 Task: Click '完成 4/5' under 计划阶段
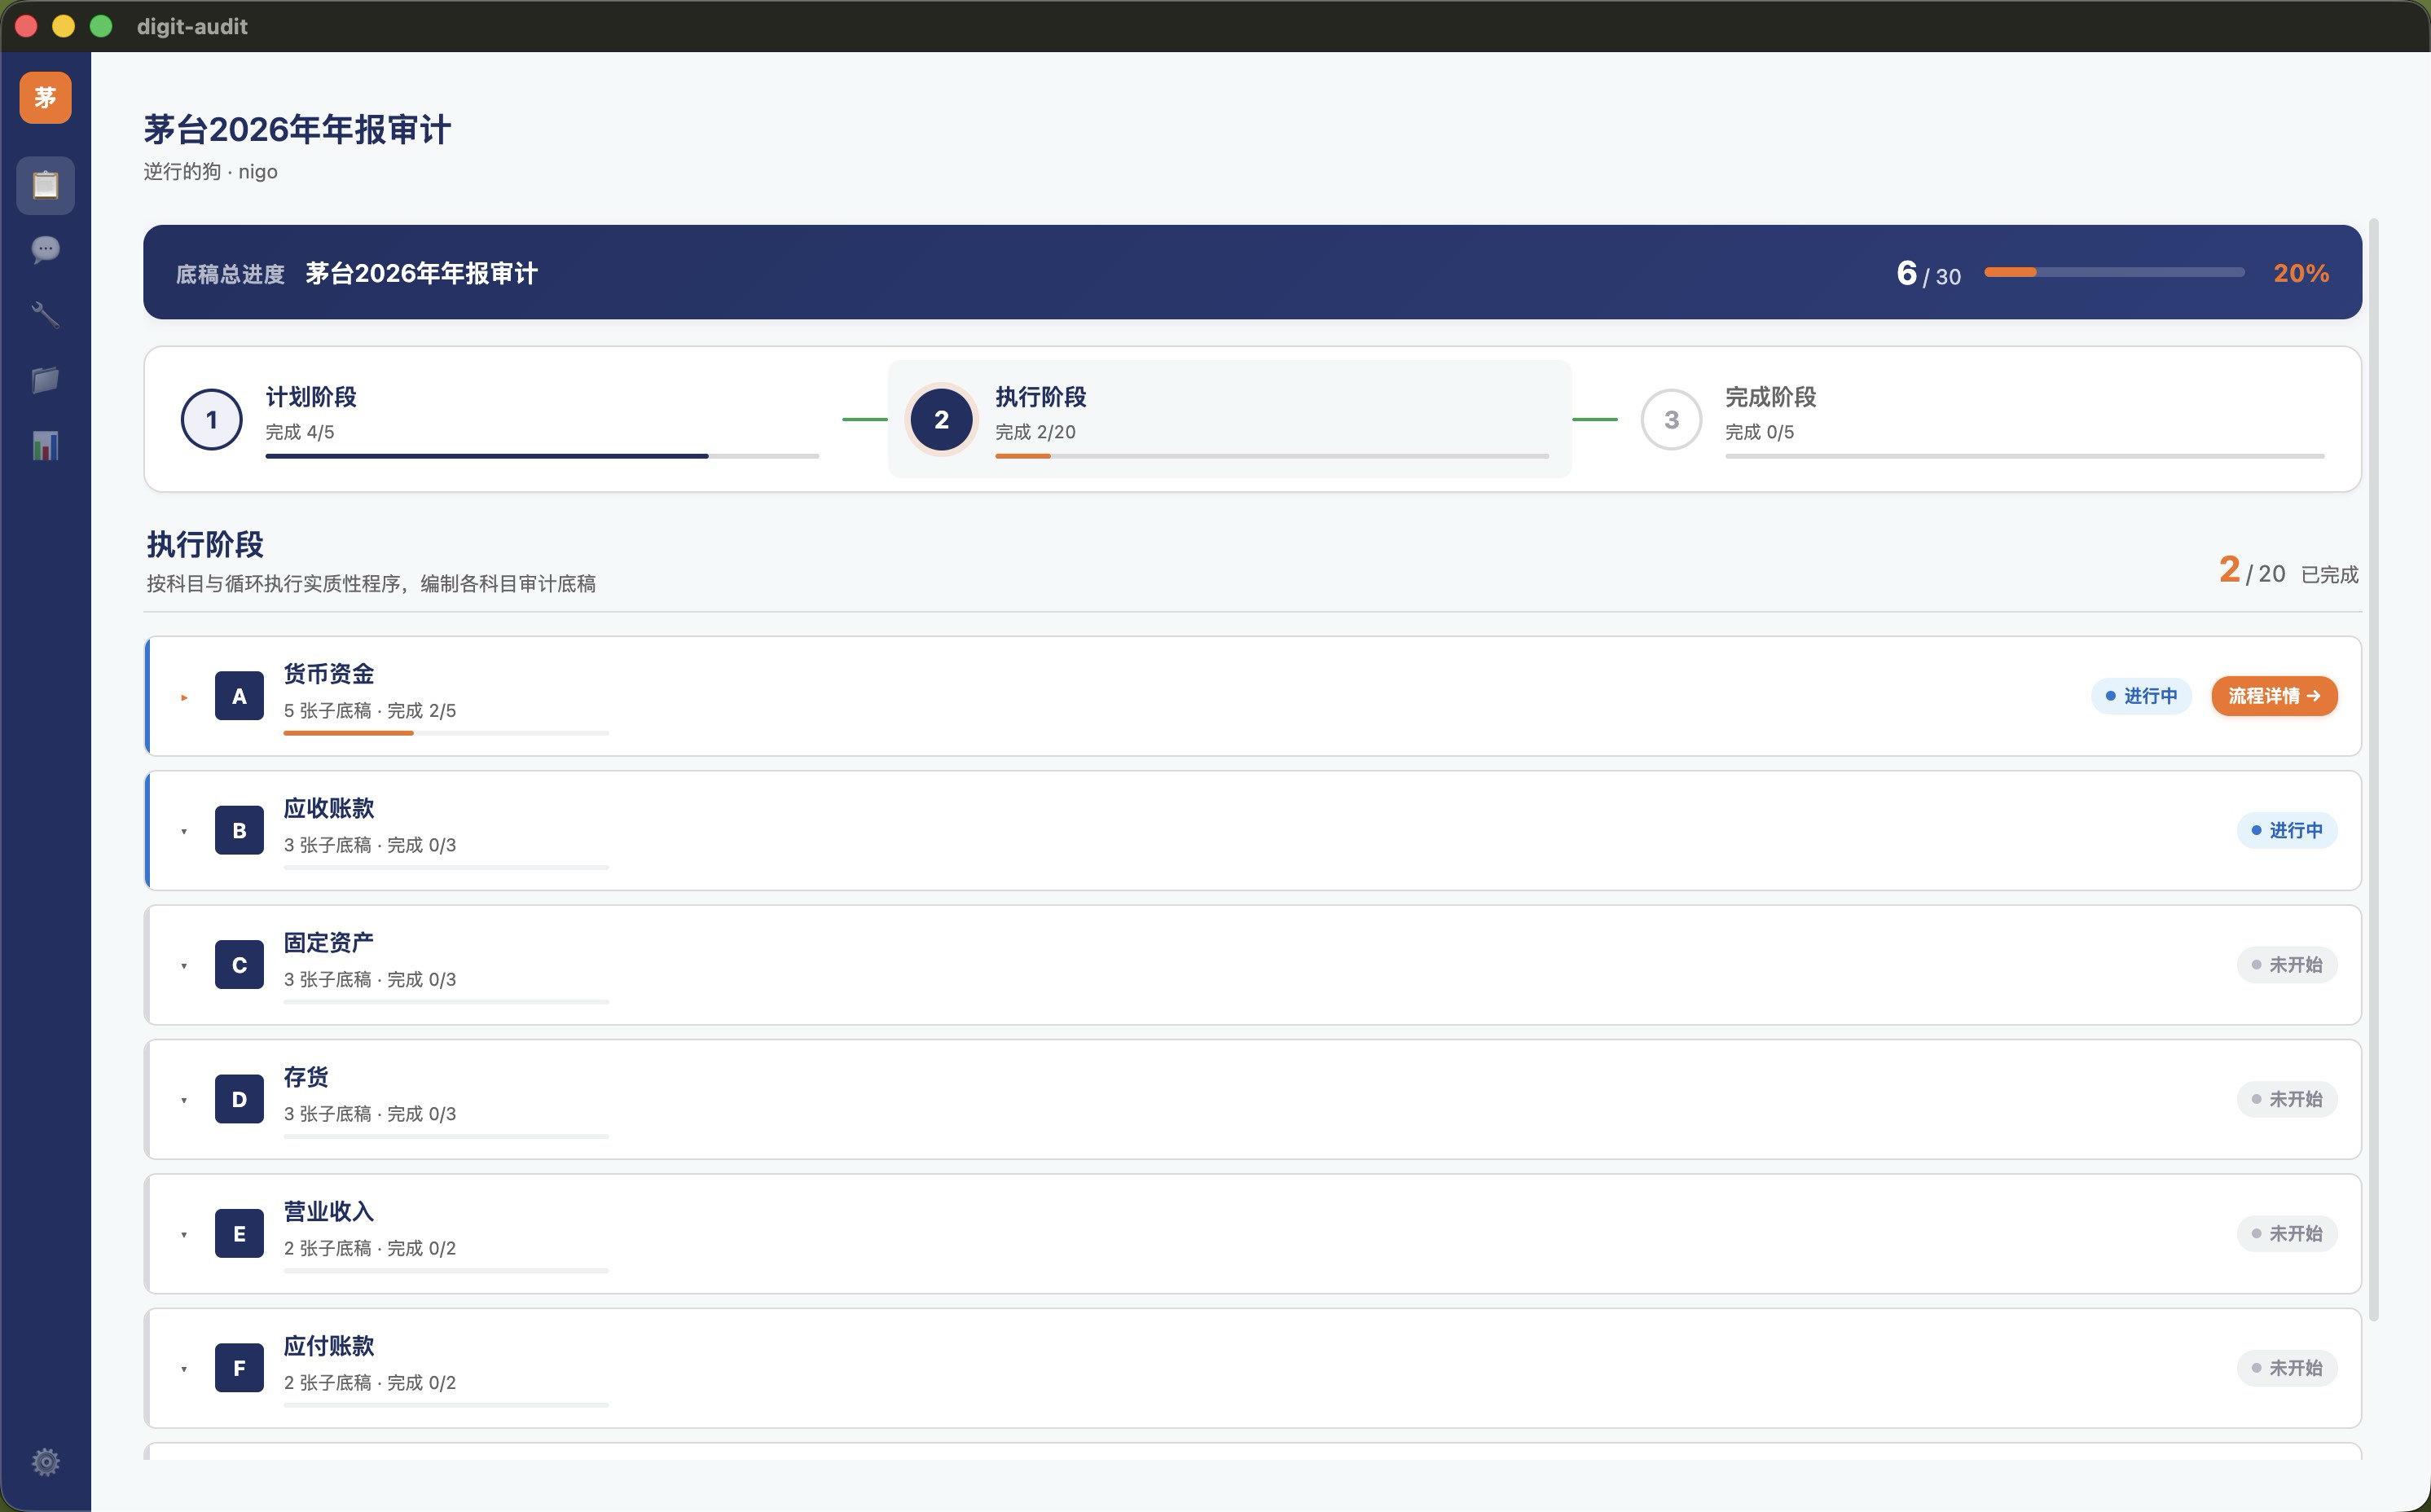[300, 432]
